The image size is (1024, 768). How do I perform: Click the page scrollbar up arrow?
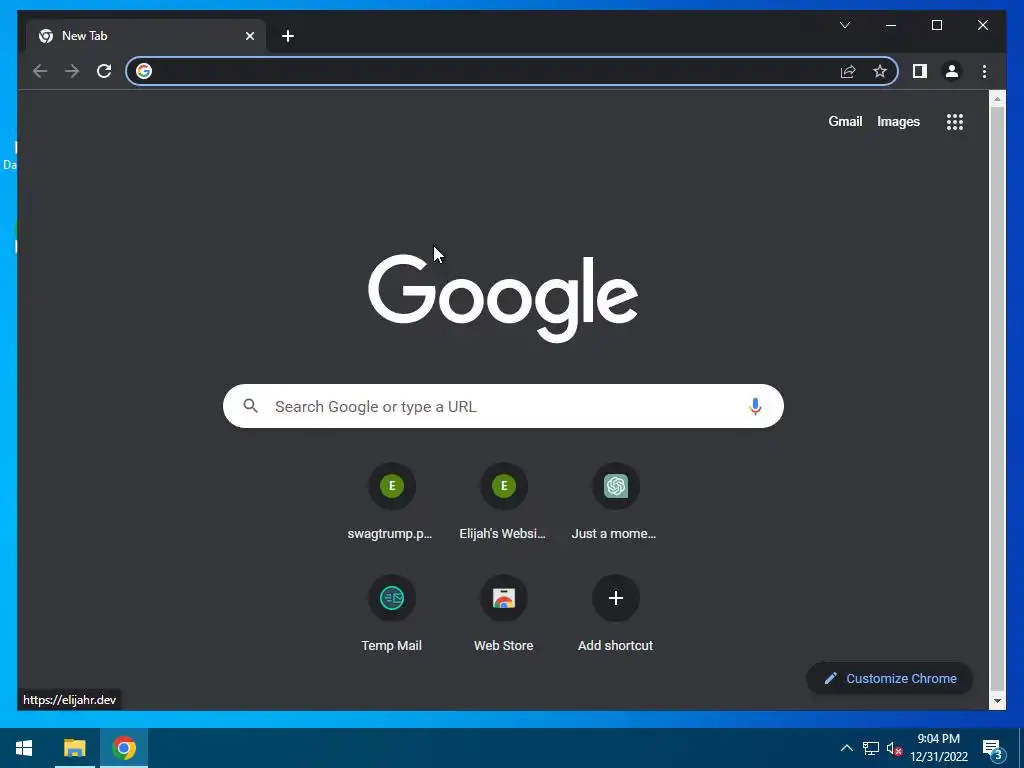[x=997, y=99]
